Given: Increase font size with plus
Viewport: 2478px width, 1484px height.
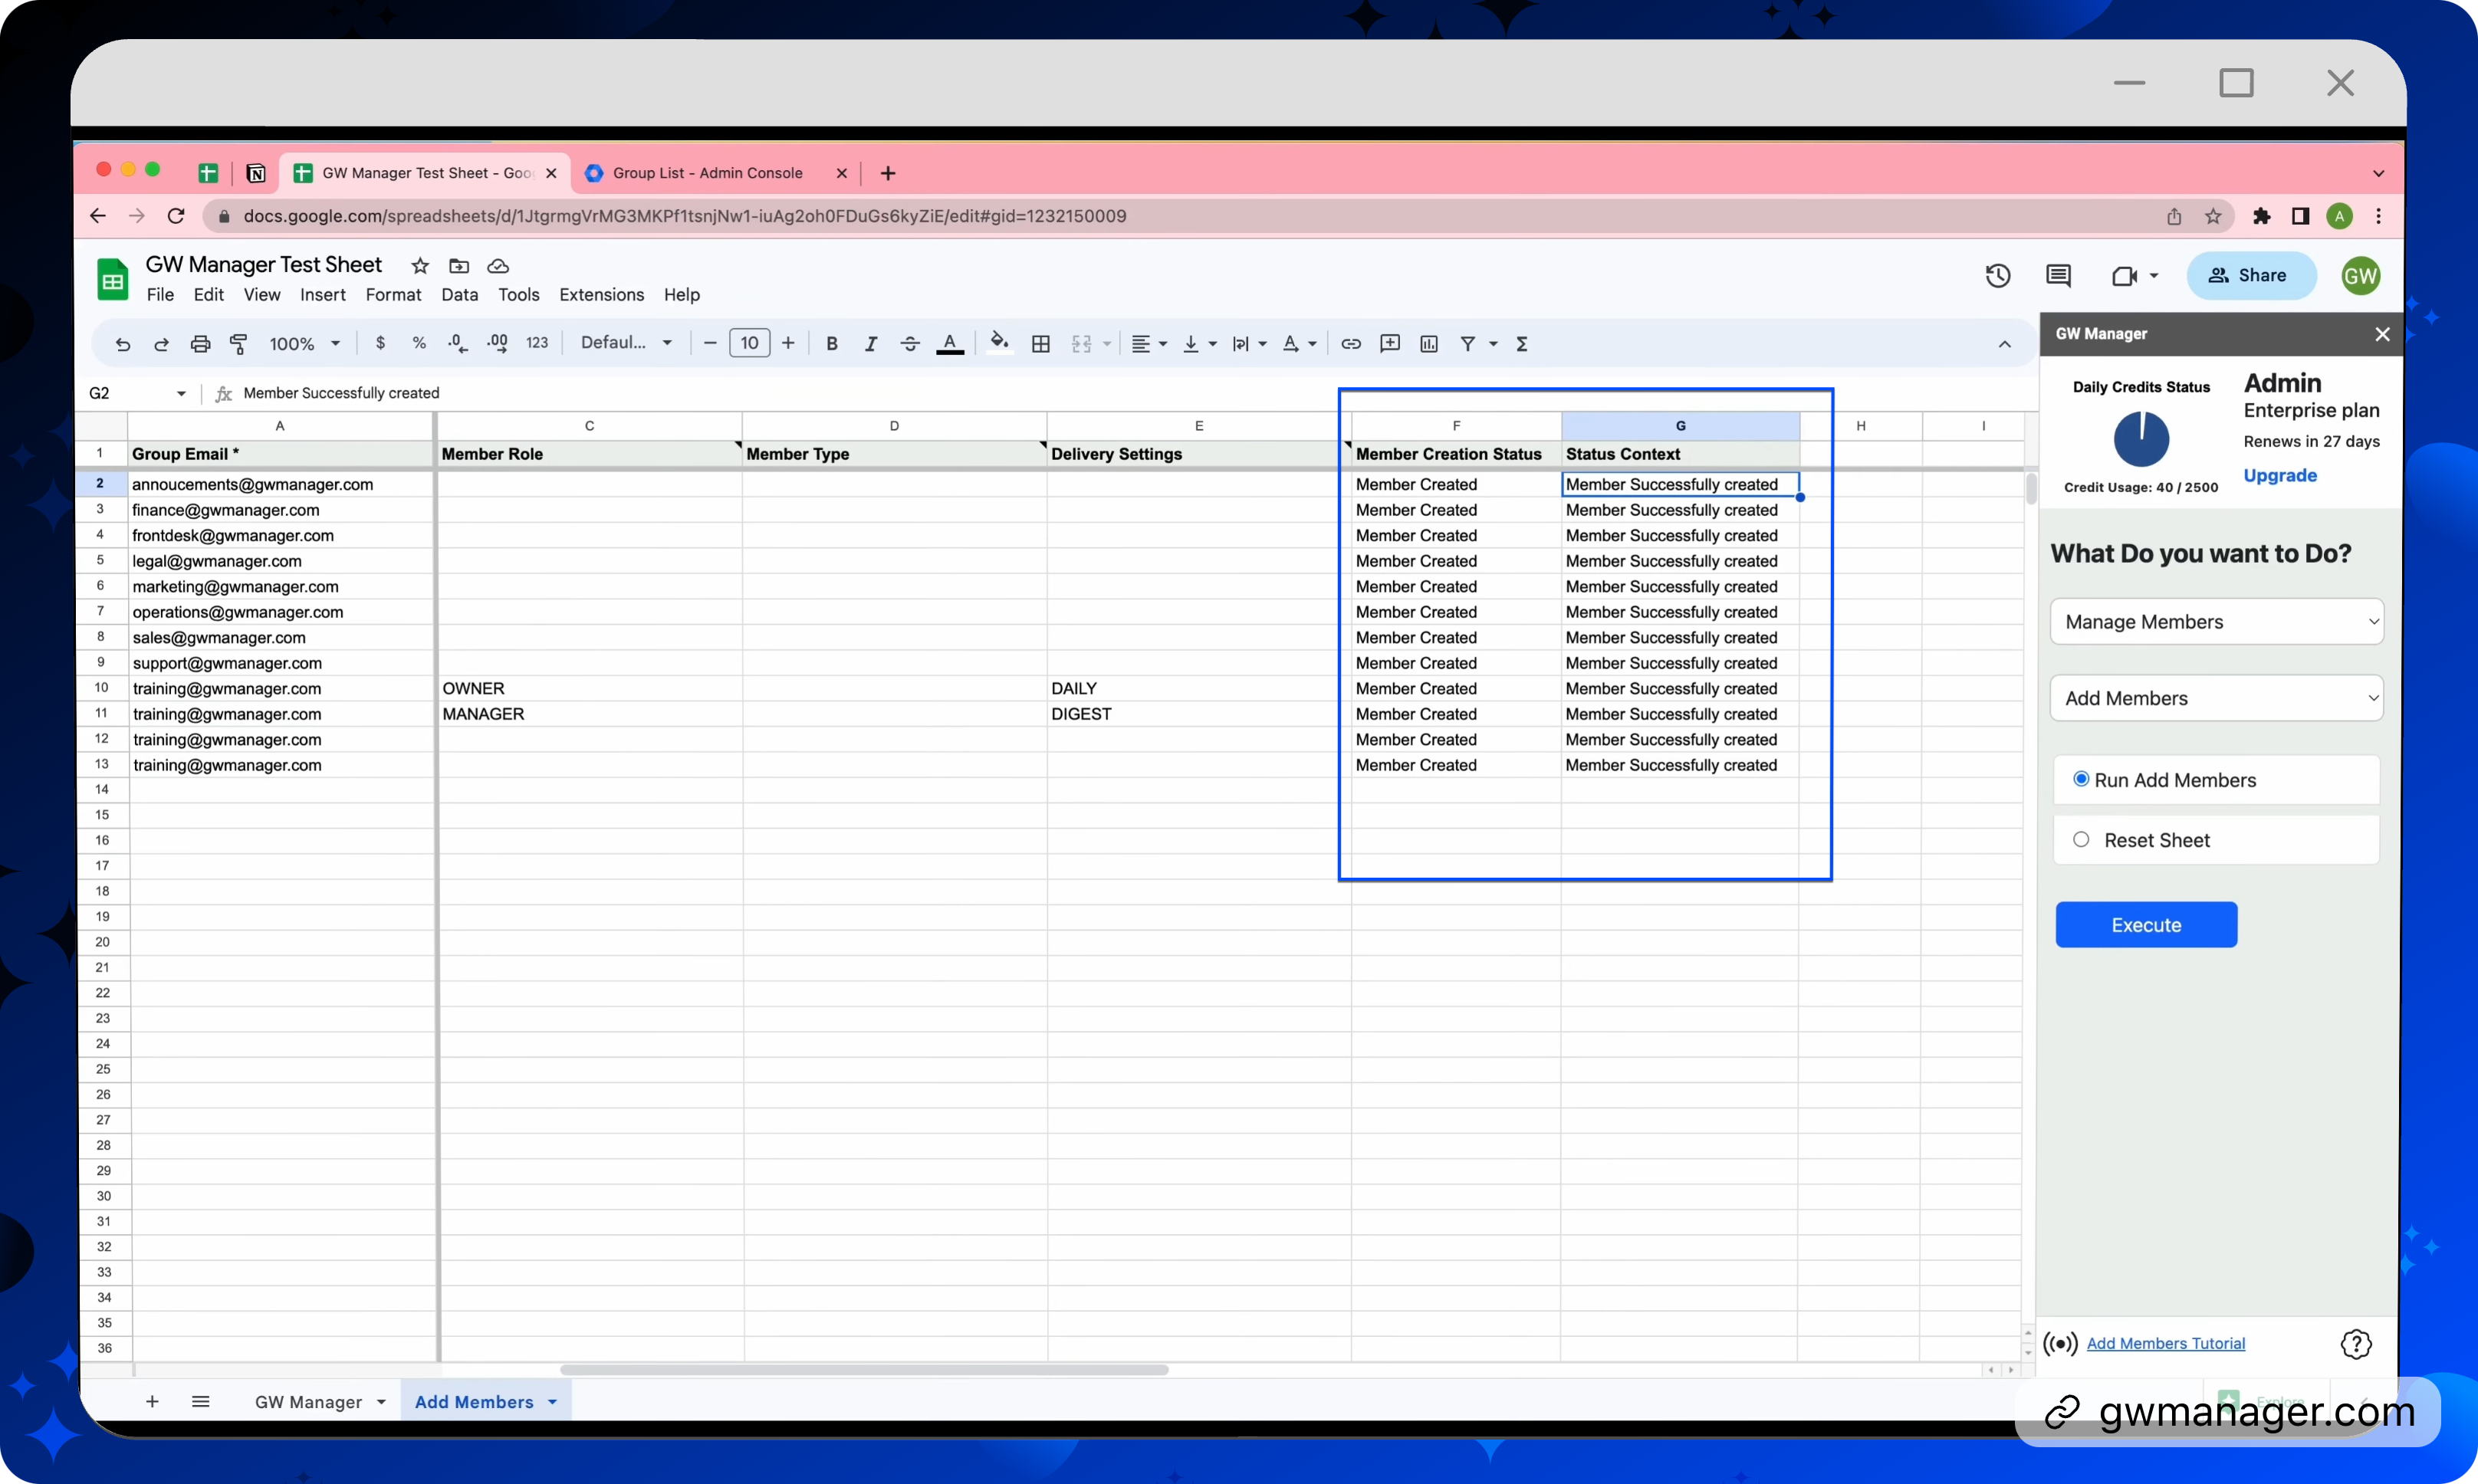Looking at the screenshot, I should [788, 343].
